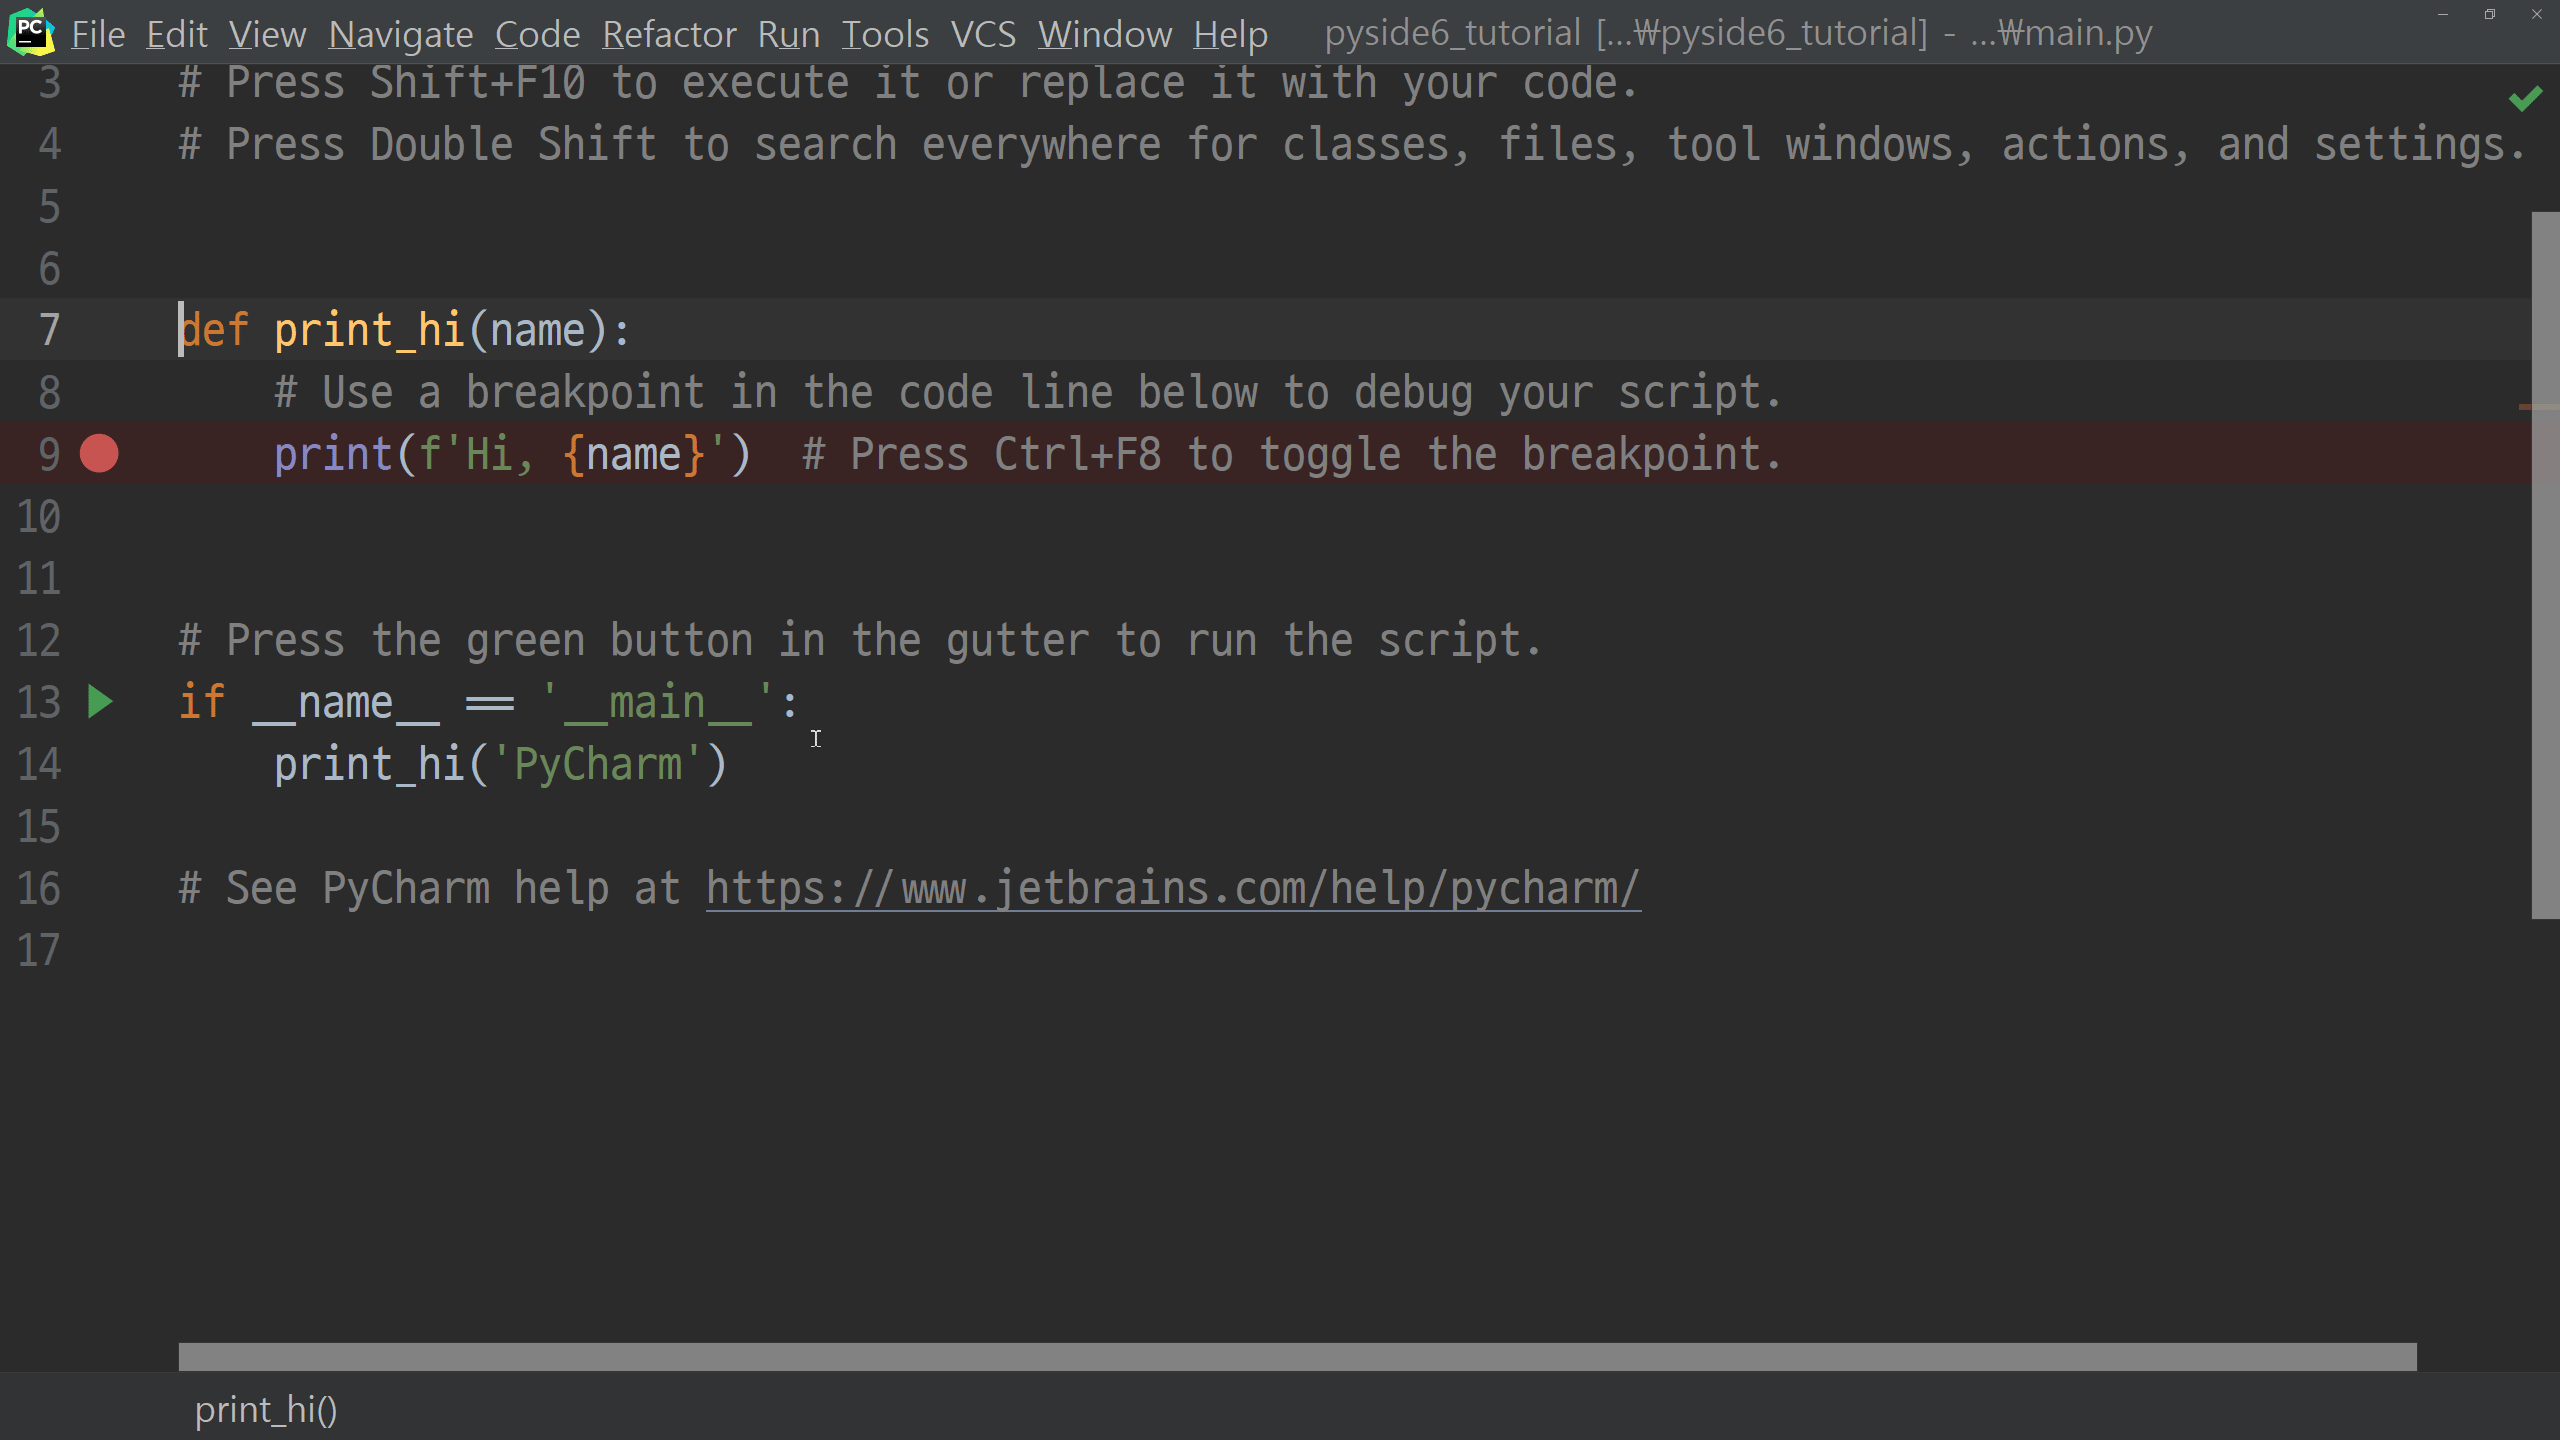Open the Window menu
This screenshot has width=2560, height=1440.
pos(1104,35)
